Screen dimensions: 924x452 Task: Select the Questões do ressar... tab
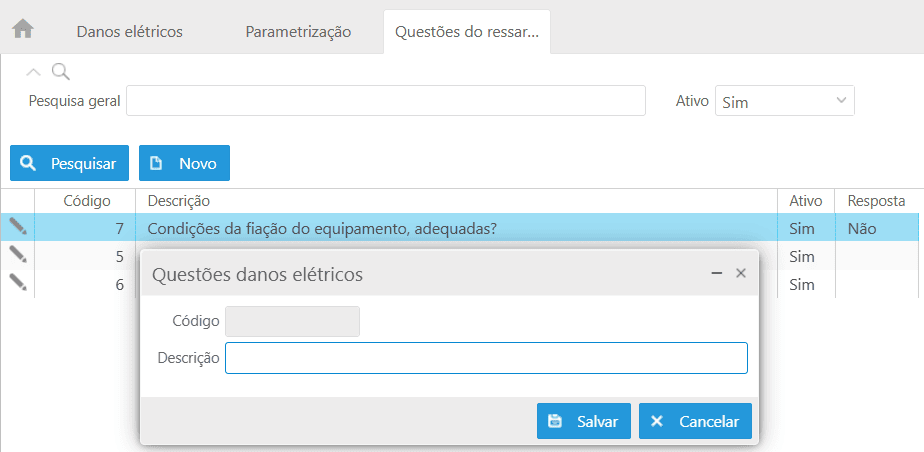tap(467, 31)
